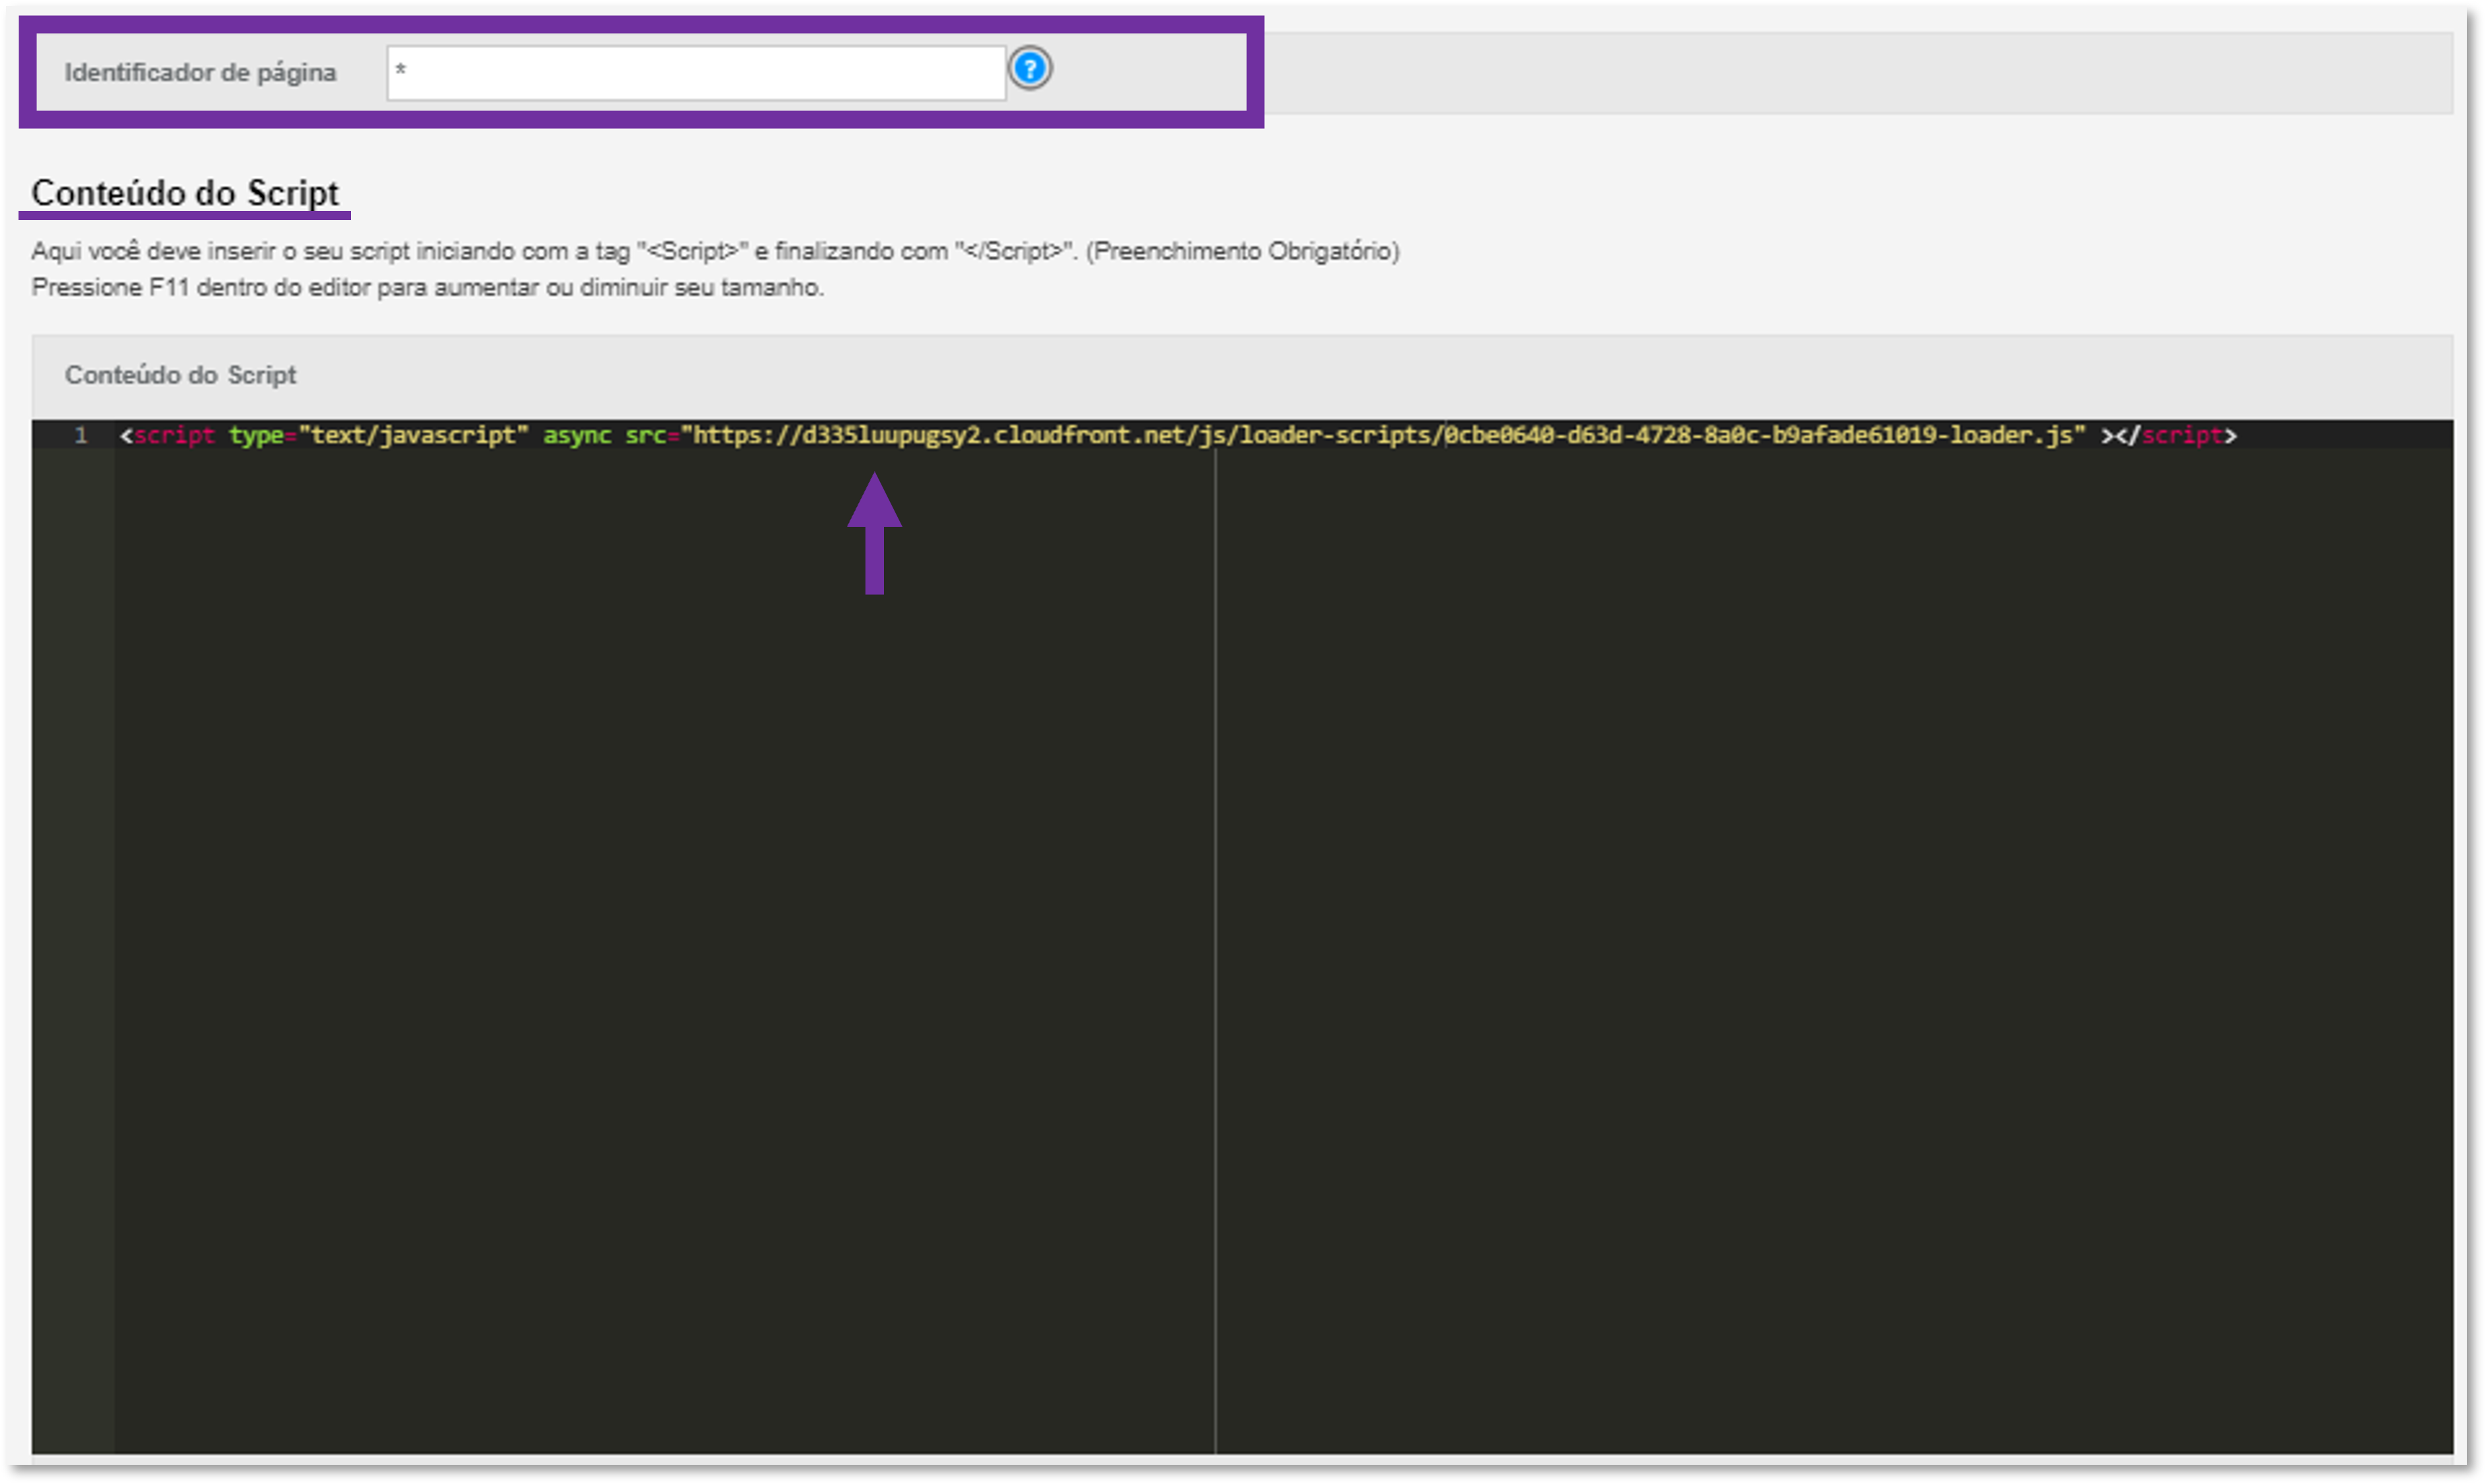This screenshot has width=2486, height=1484.
Task: Click the async attribute in the code line
Action: (577, 435)
